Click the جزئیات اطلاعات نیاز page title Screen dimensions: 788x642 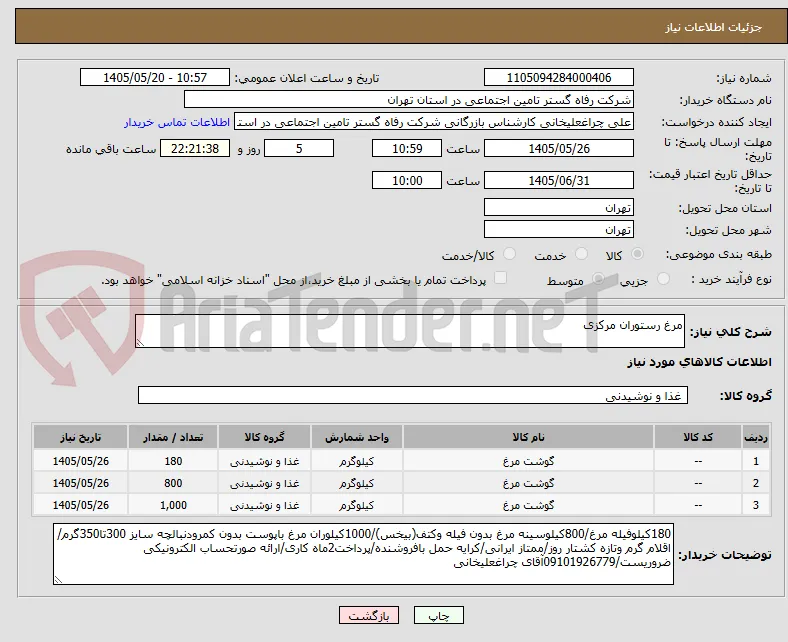tap(714, 27)
